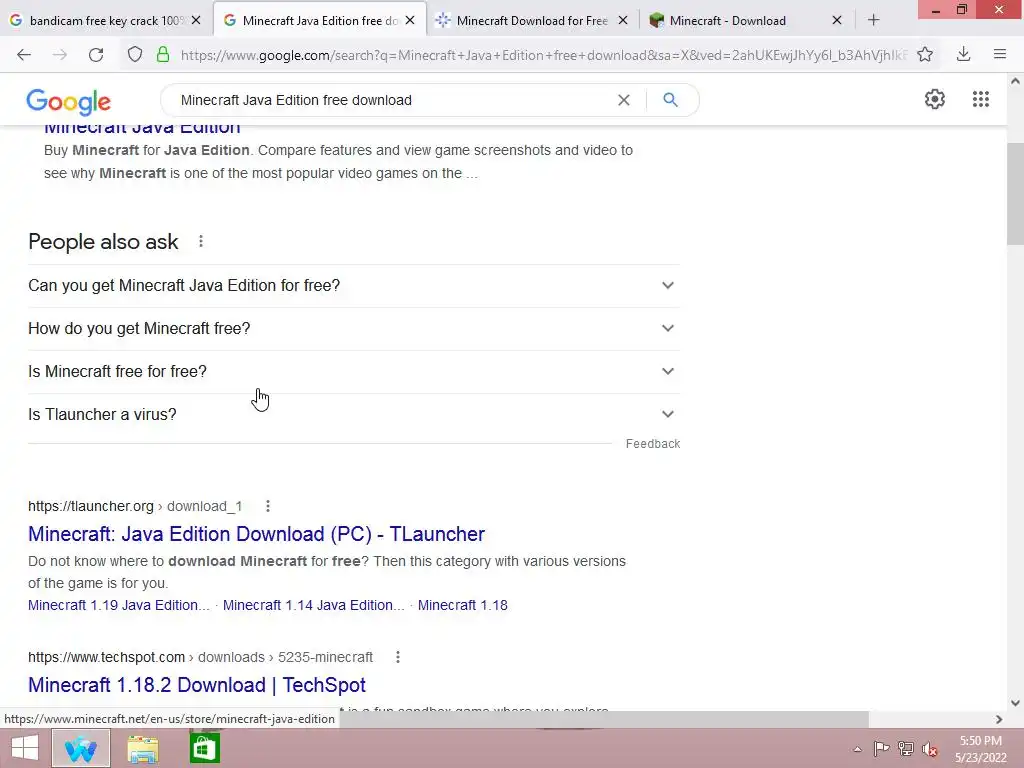Click the scrollbar down arrow
1024x768 pixels.
coord(1015,703)
